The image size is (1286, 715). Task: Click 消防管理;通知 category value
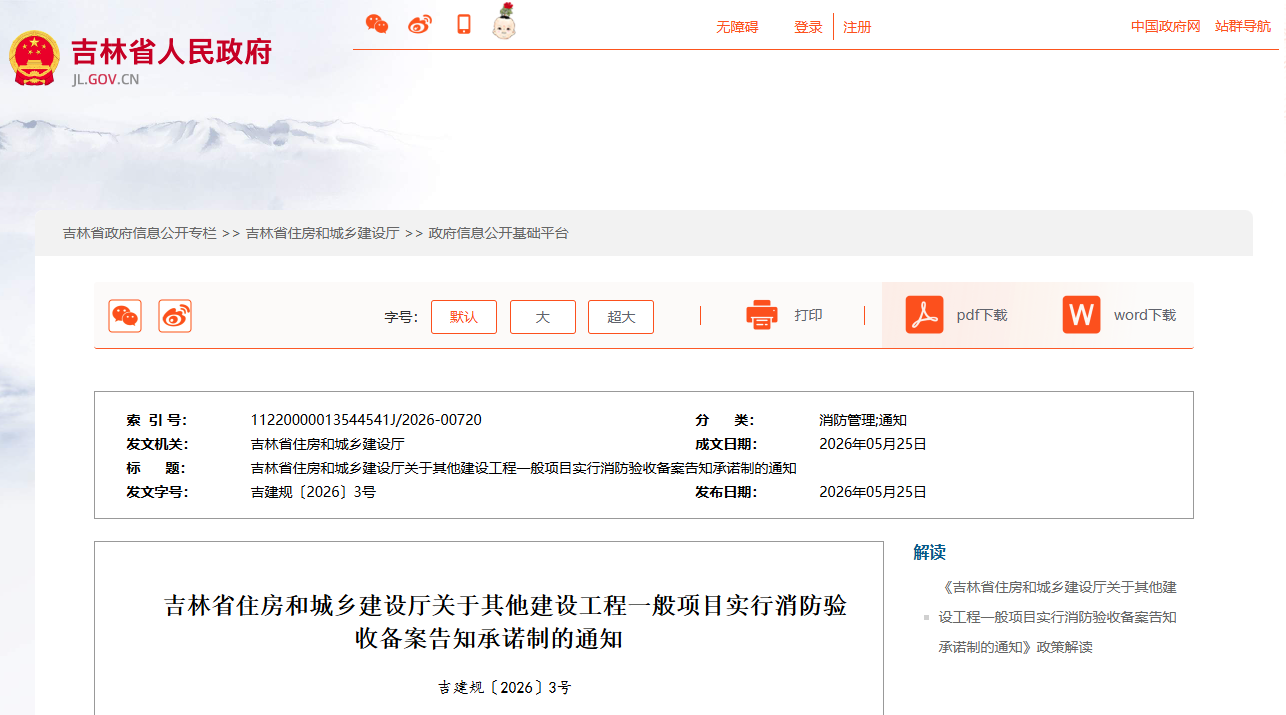pos(863,420)
